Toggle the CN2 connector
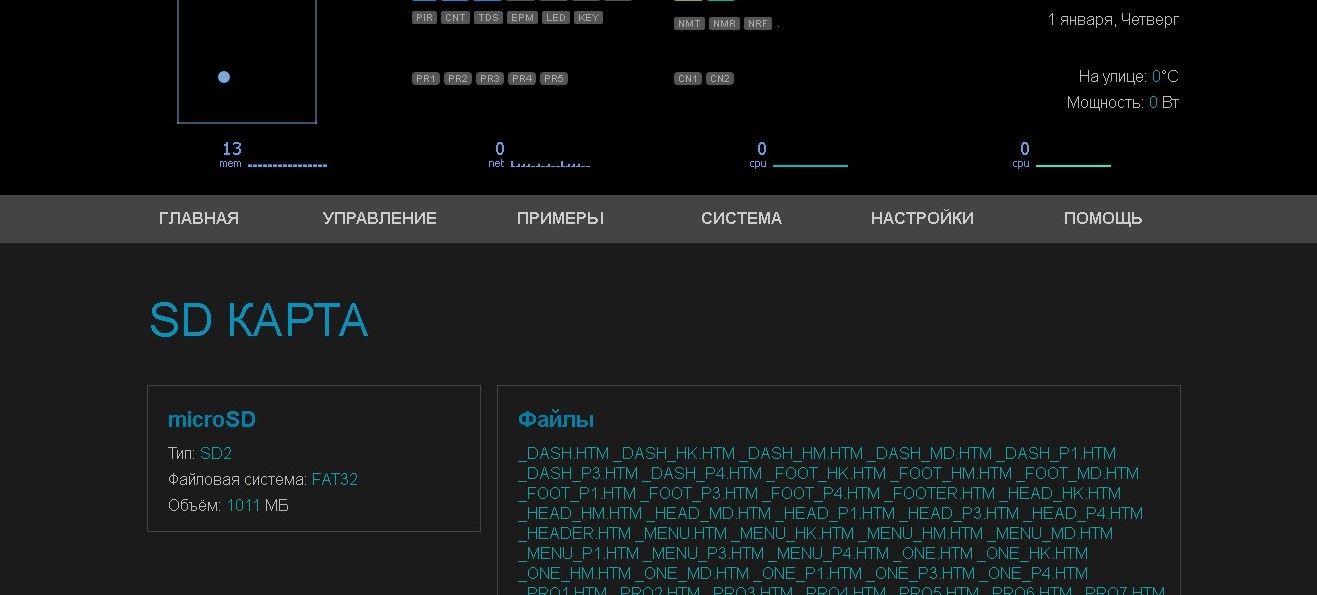The image size is (1317, 595). (x=720, y=77)
